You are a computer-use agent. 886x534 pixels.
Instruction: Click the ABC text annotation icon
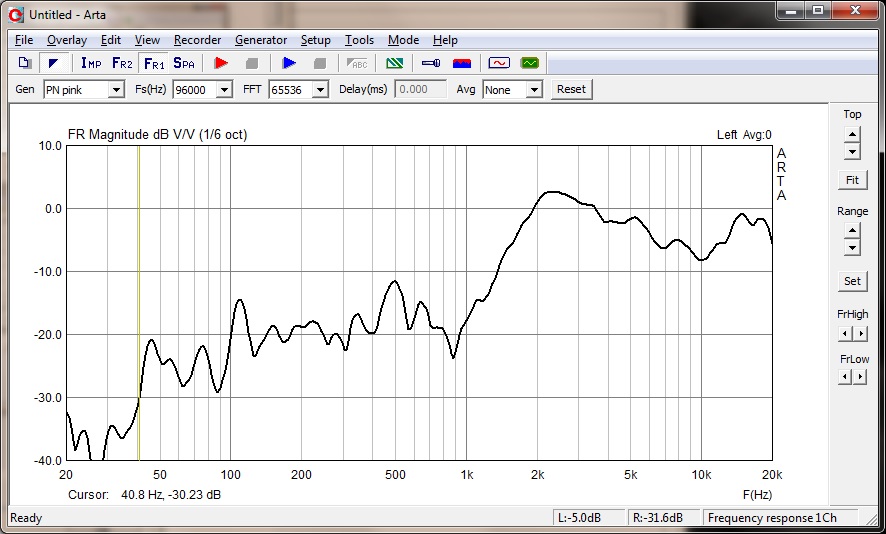(357, 63)
